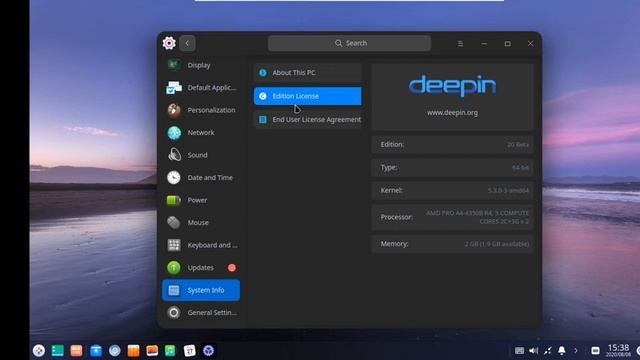
Task: Click the onscreen keyboard tray icon
Action: click(x=519, y=351)
